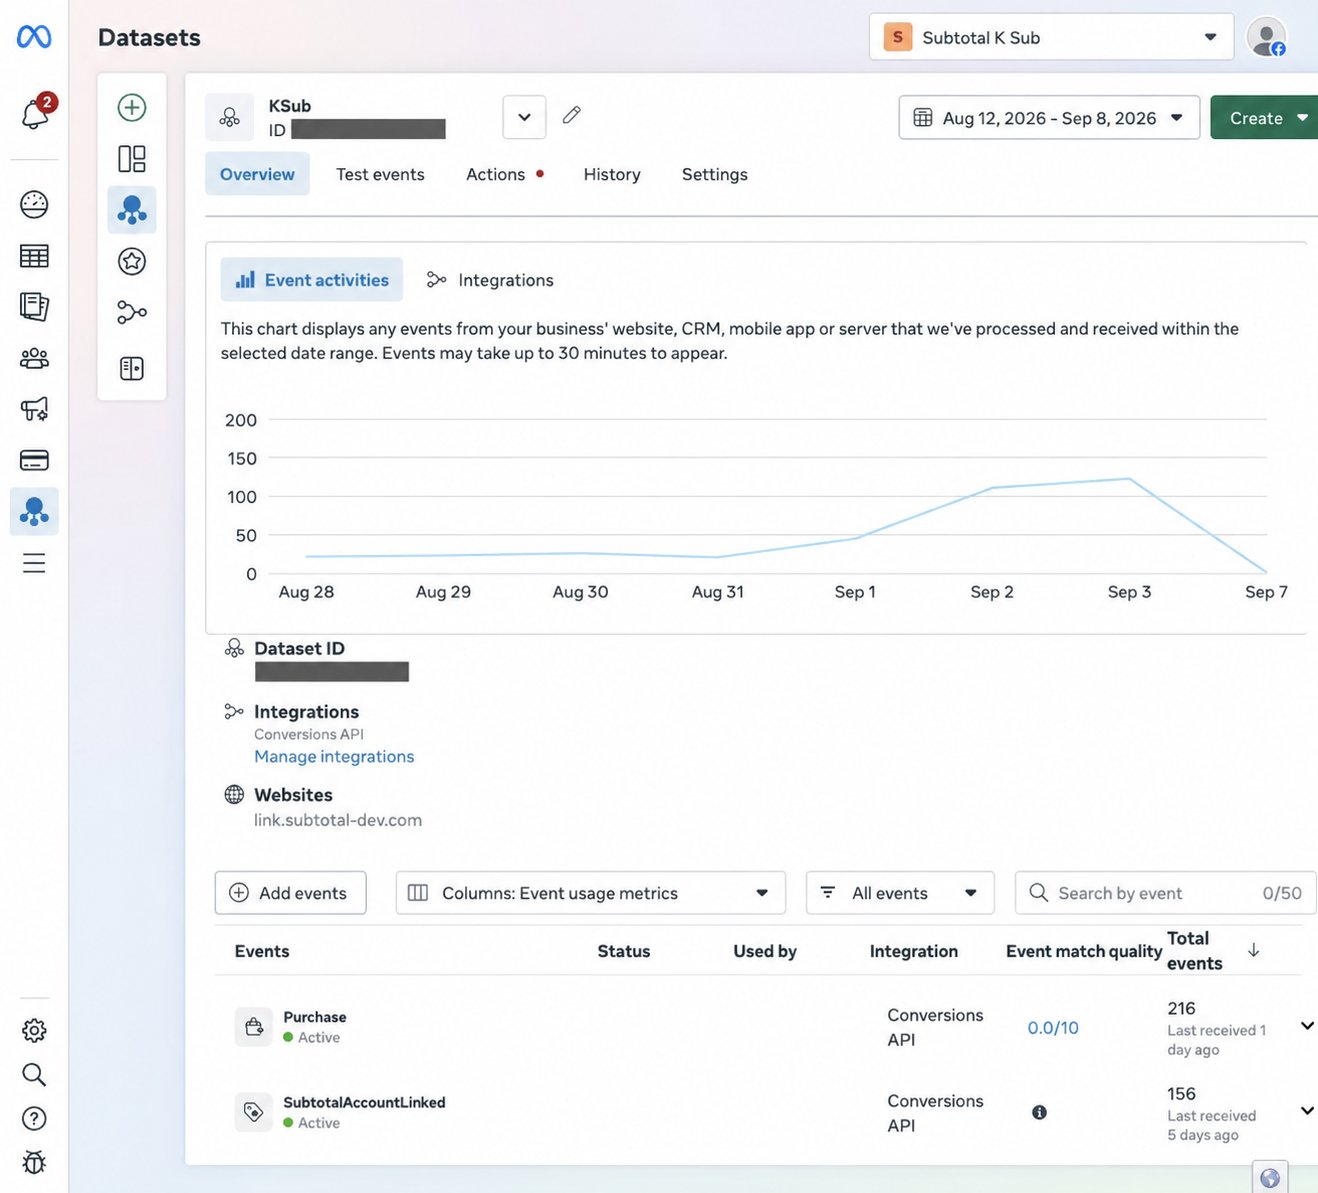
Task: Click the green connect data sources plus icon
Action: [132, 107]
